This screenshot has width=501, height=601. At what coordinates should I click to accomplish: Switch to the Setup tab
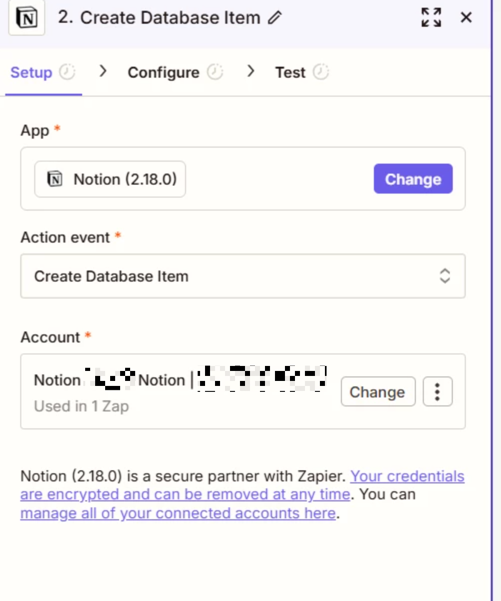31,72
